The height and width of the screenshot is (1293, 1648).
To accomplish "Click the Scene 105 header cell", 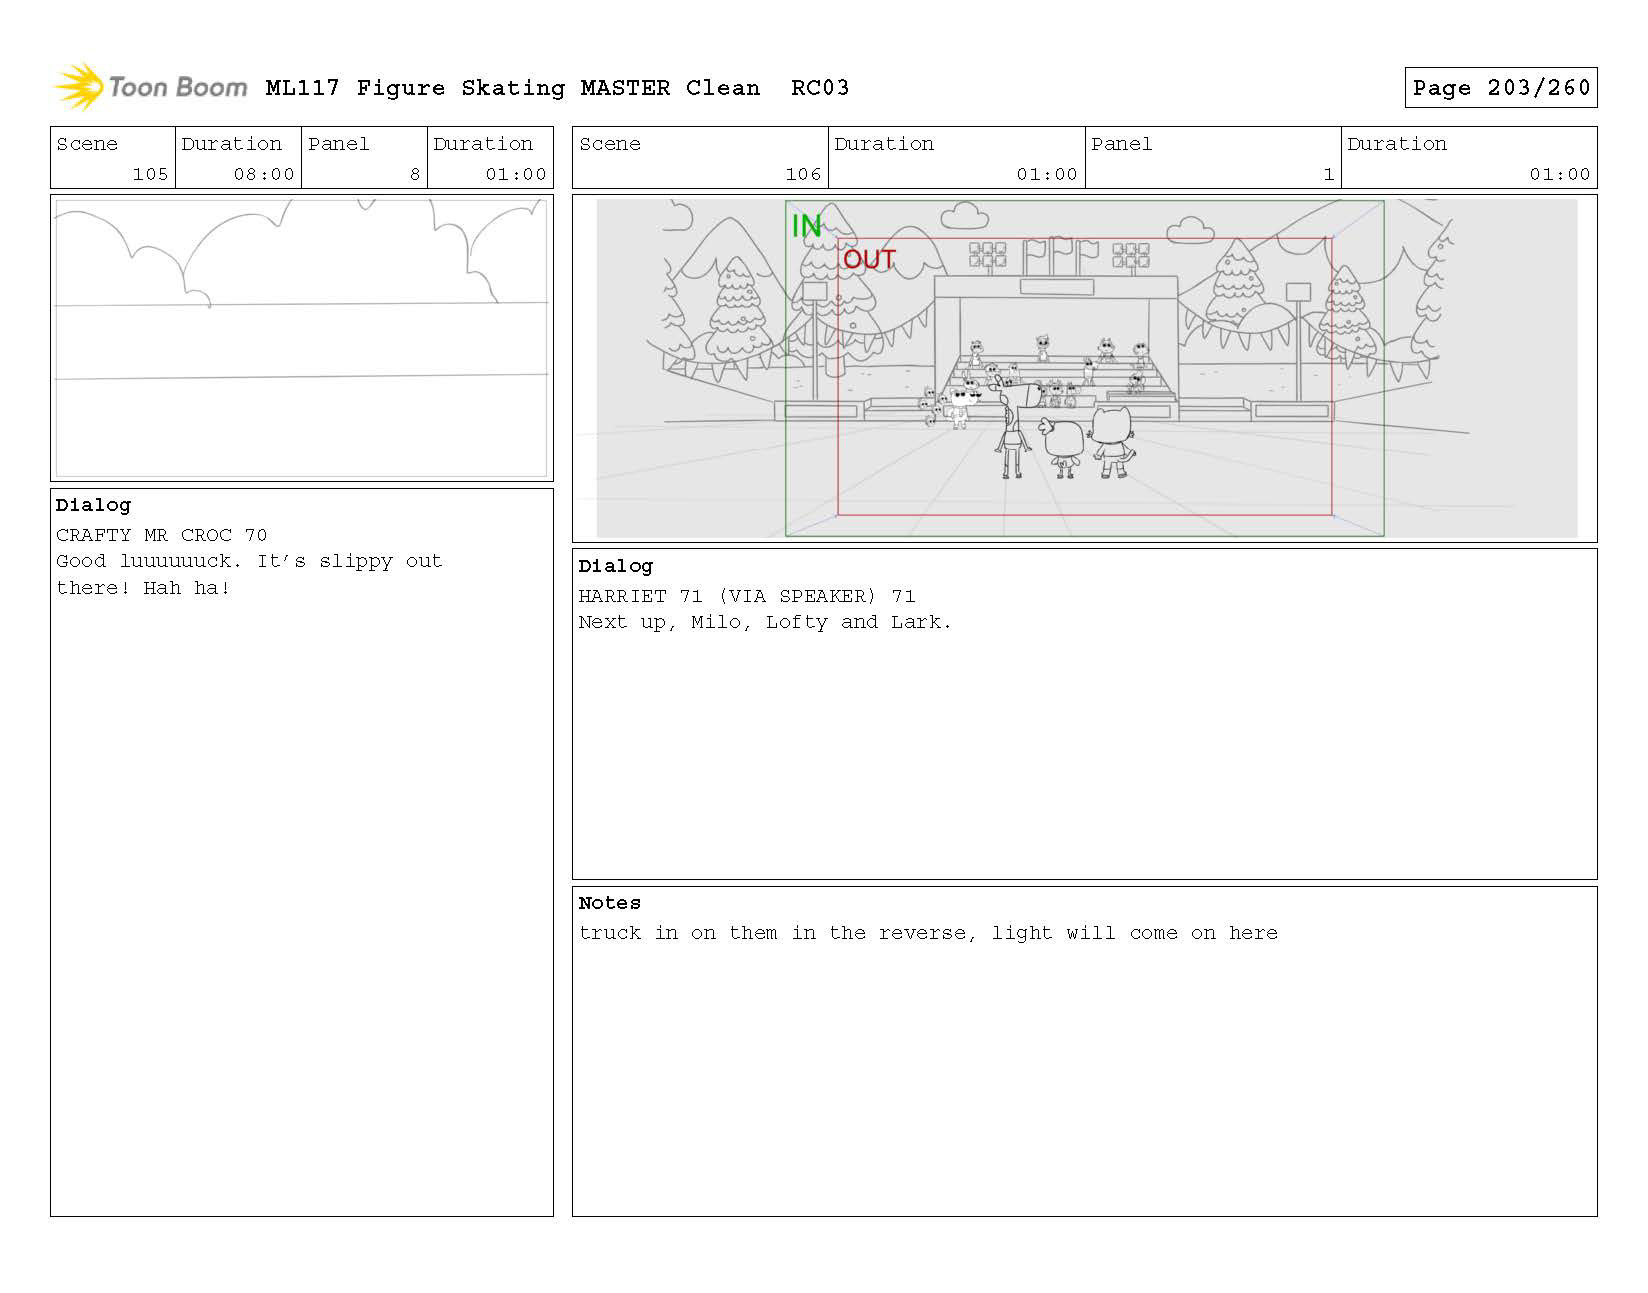I will (x=113, y=158).
